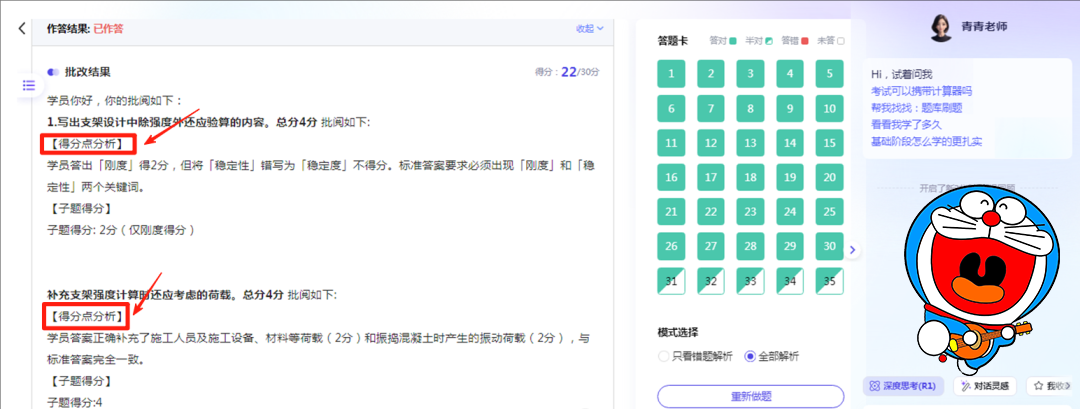Click the 青青老师 avatar picture
This screenshot has height=409, width=1080.
(x=941, y=29)
